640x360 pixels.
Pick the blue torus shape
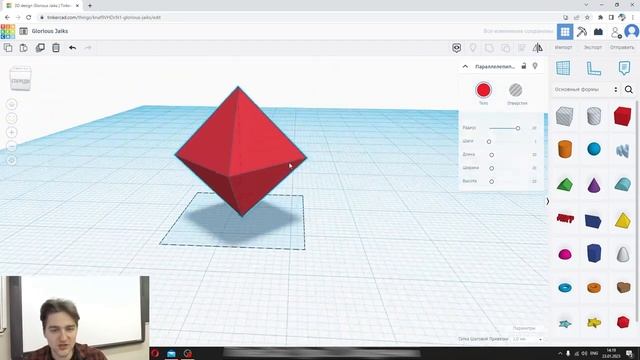pos(565,288)
